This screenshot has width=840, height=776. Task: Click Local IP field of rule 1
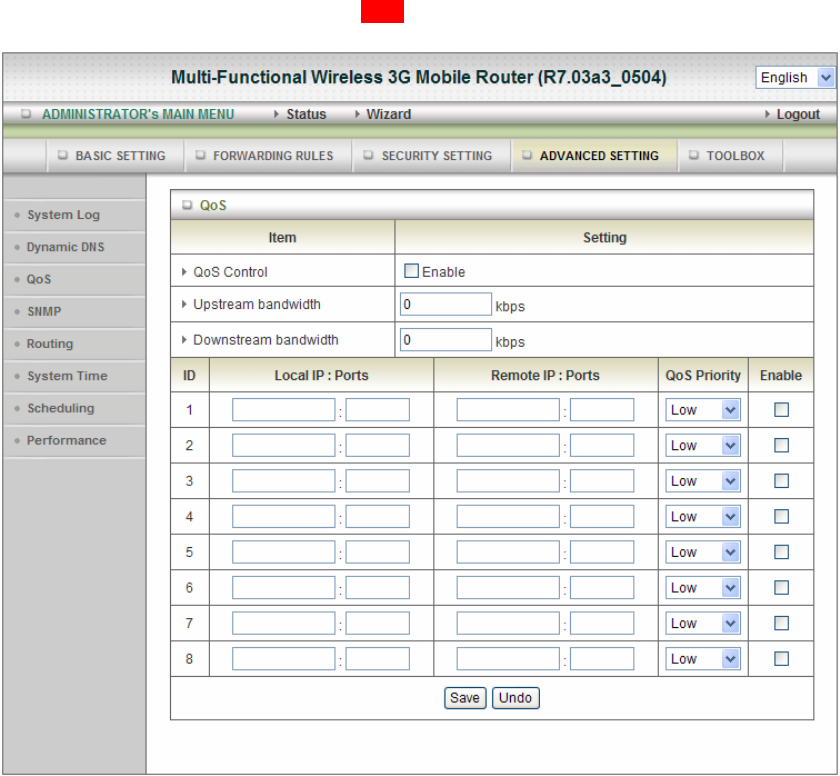pyautogui.click(x=283, y=410)
